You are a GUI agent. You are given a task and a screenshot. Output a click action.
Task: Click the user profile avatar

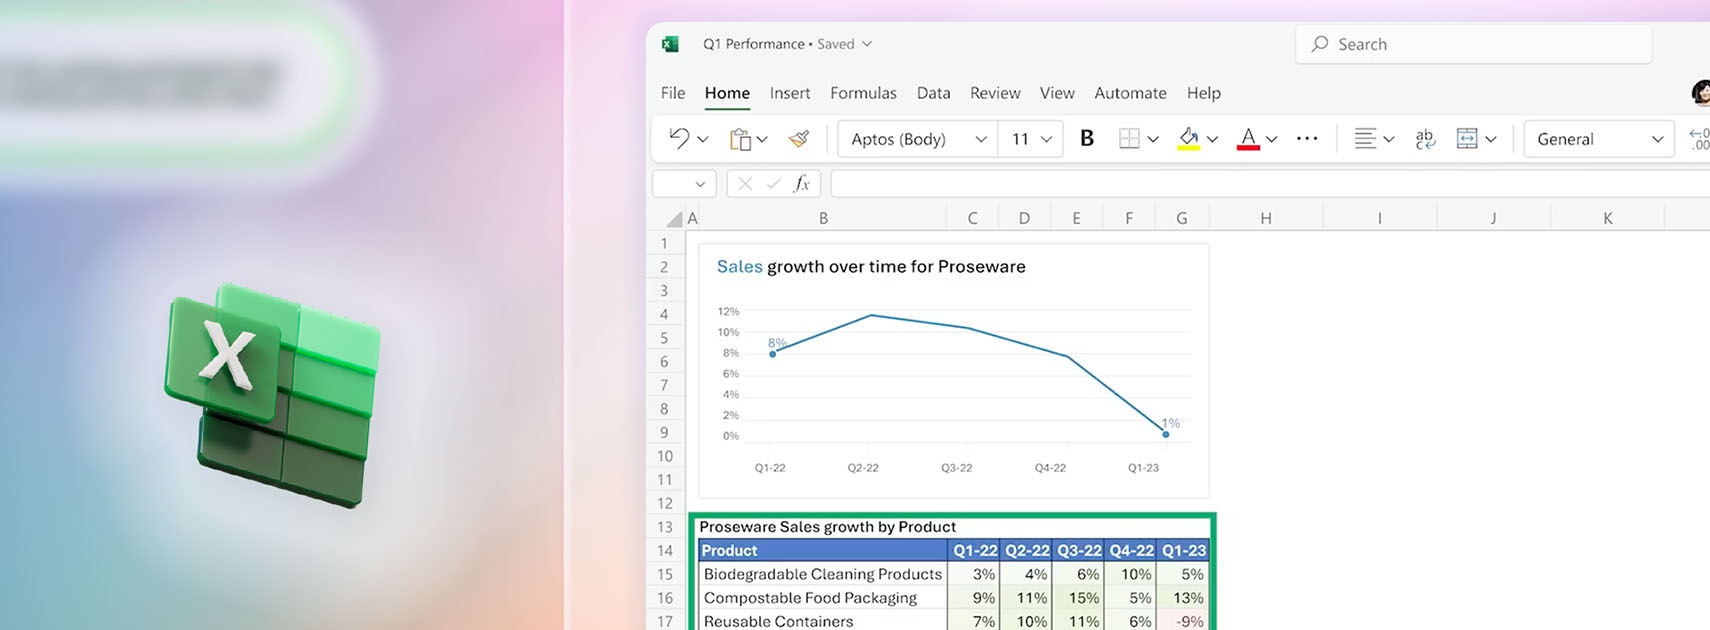pos(1700,93)
